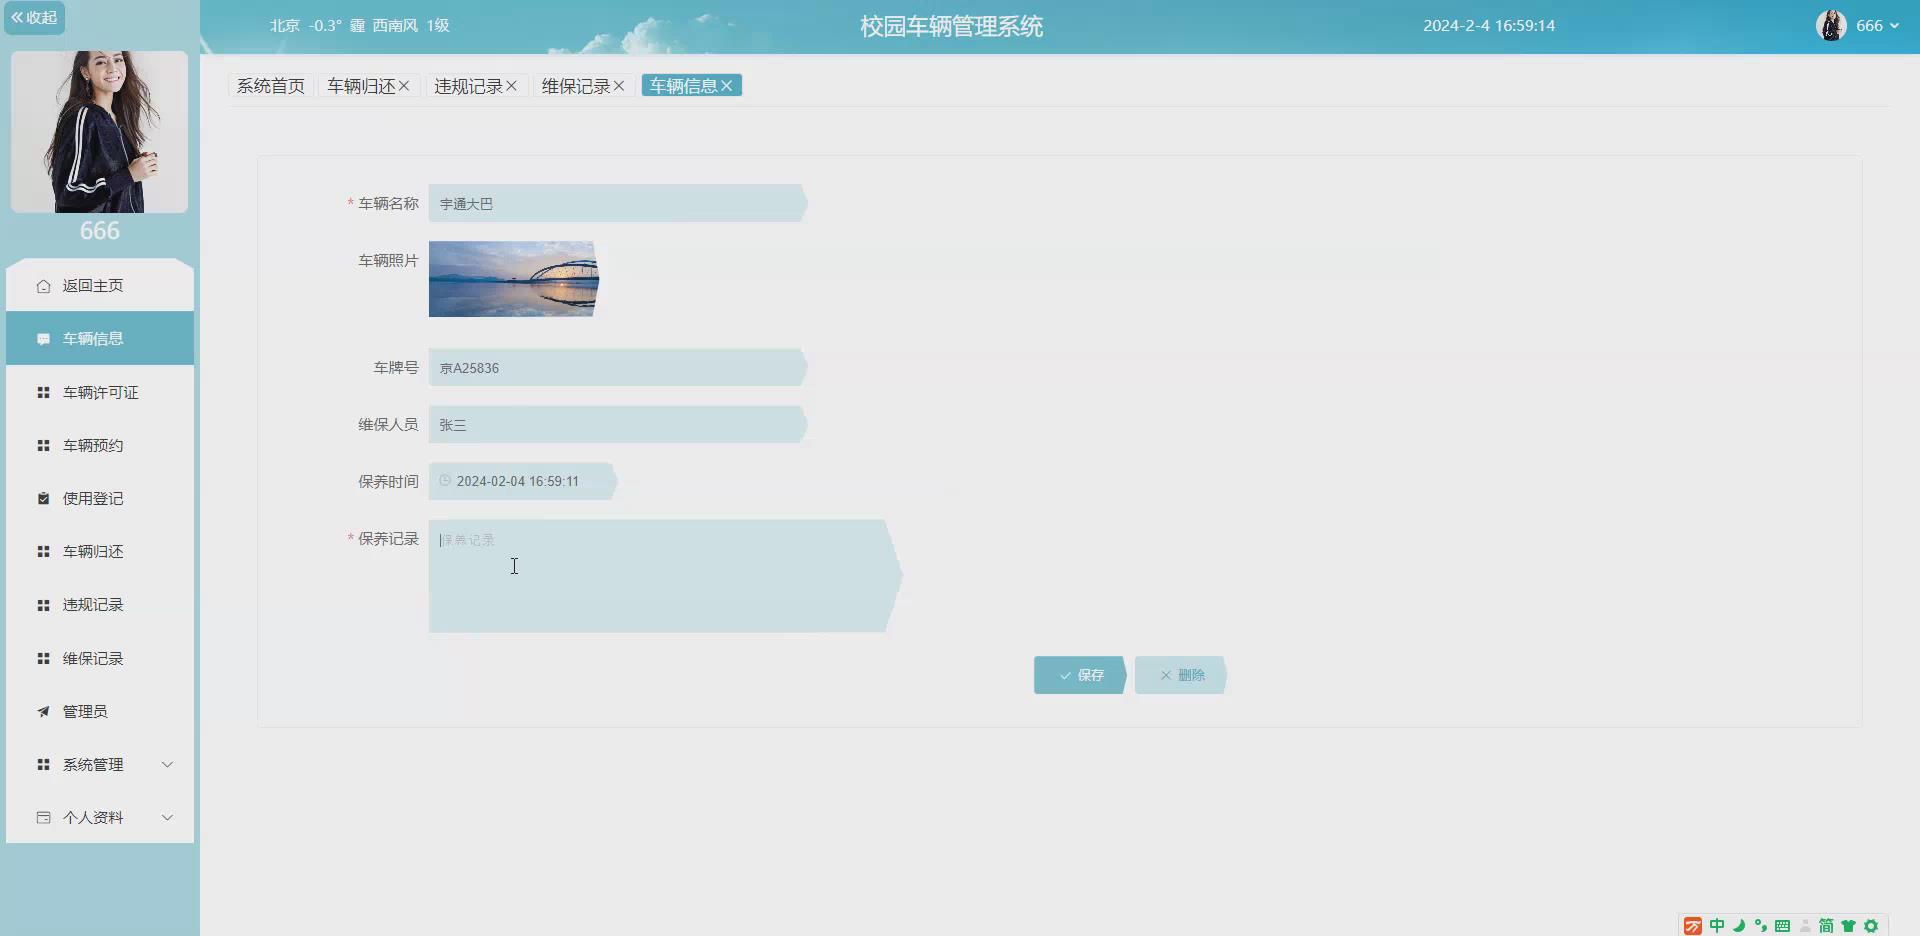This screenshot has width=1920, height=936.
Task: Click the grid icon beside 车辆许可证
Action: (x=43, y=393)
